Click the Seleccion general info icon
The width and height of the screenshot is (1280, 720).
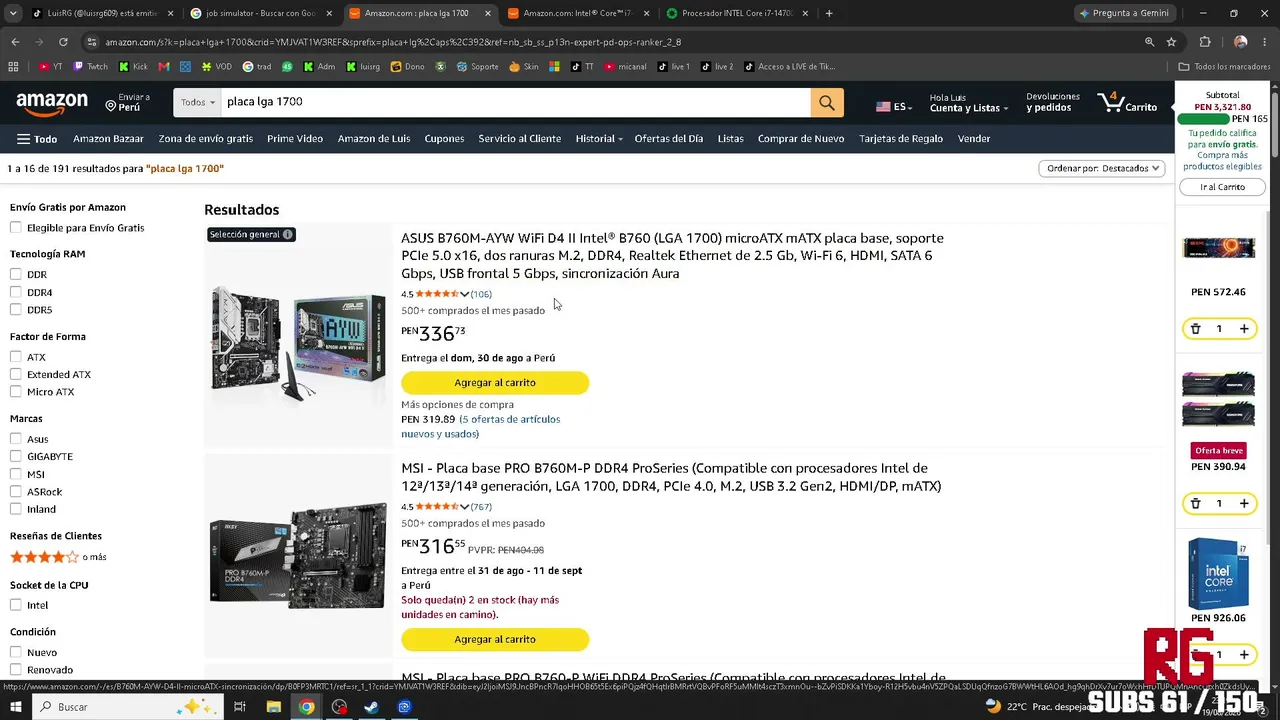[x=288, y=235]
